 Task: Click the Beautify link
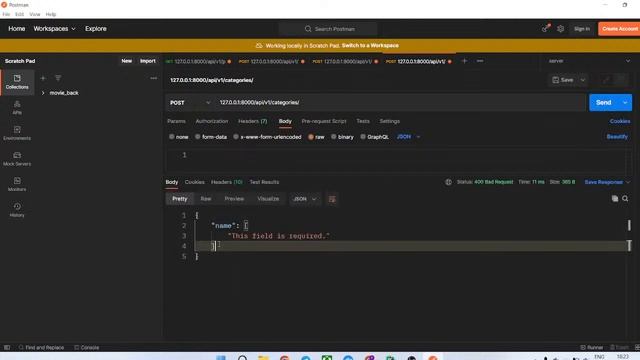(x=617, y=137)
